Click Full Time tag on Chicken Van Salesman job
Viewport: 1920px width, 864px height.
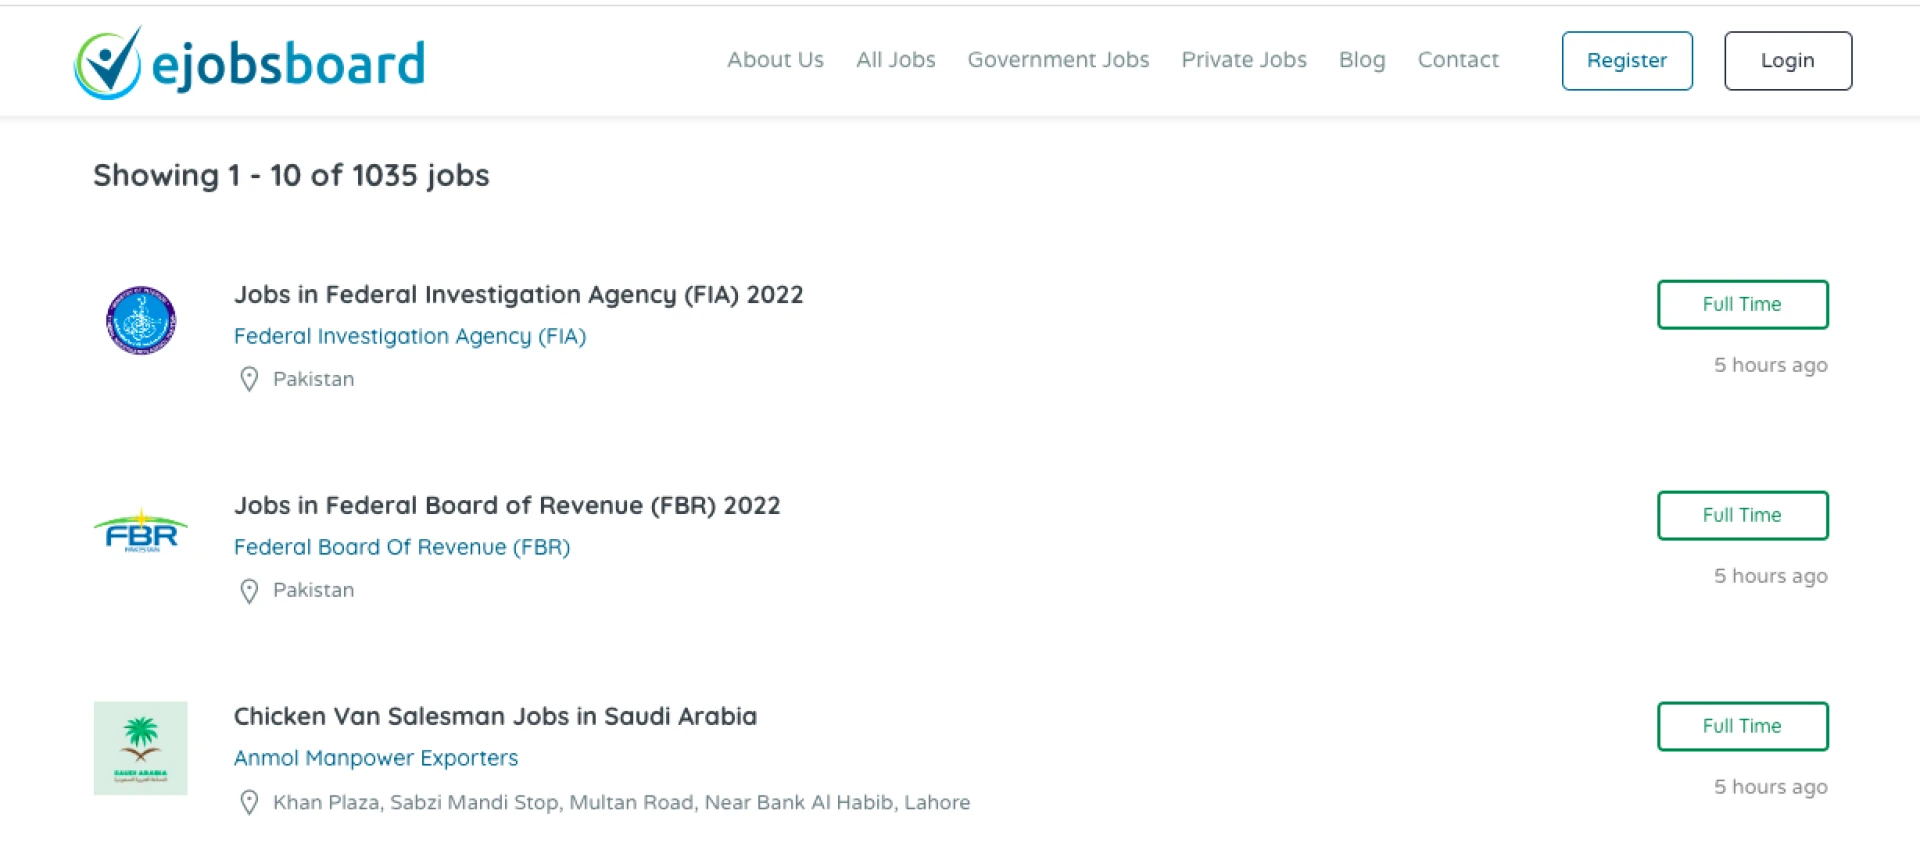tap(1743, 726)
